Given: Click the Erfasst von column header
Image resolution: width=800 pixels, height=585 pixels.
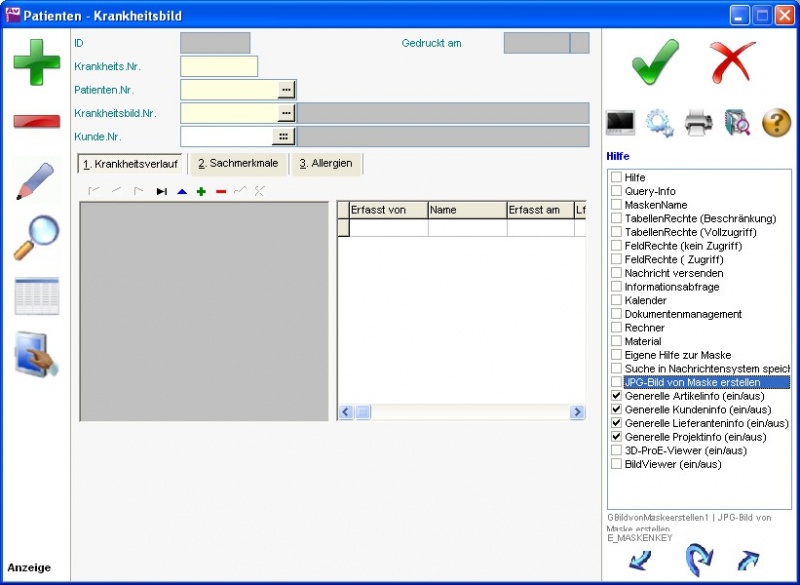Looking at the screenshot, I should tap(387, 210).
